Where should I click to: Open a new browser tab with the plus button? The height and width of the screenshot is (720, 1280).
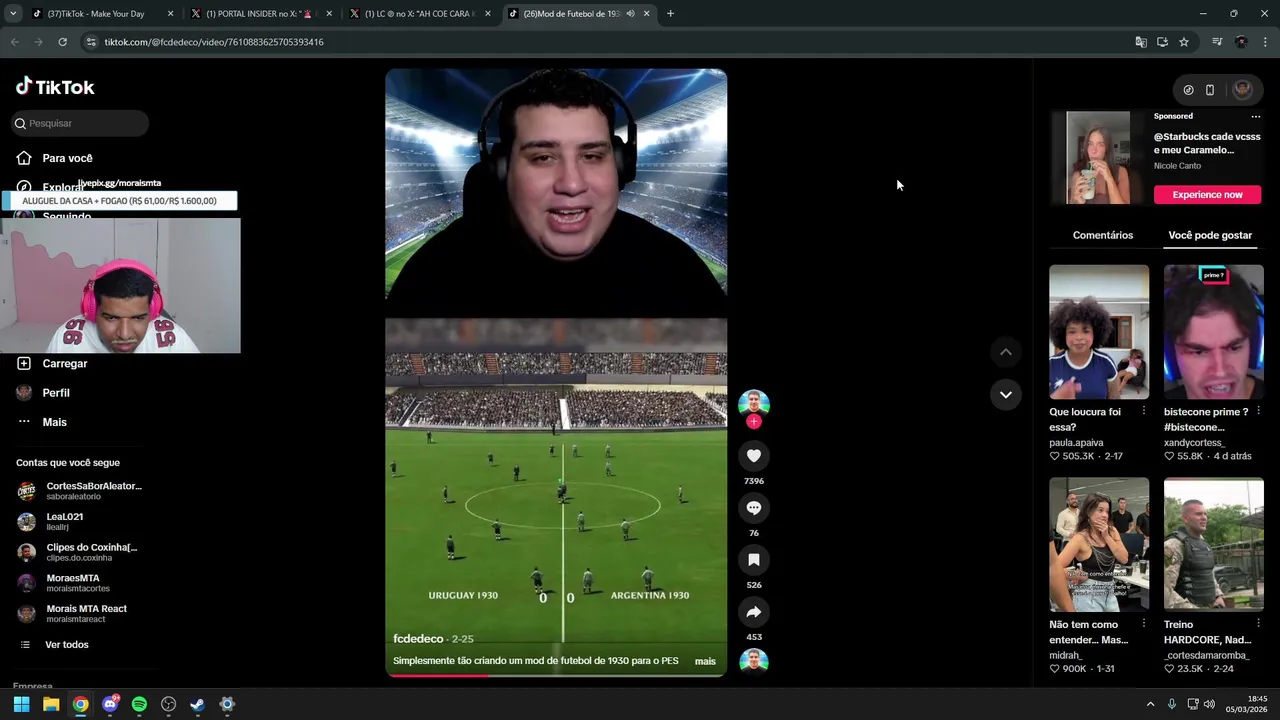pos(670,14)
